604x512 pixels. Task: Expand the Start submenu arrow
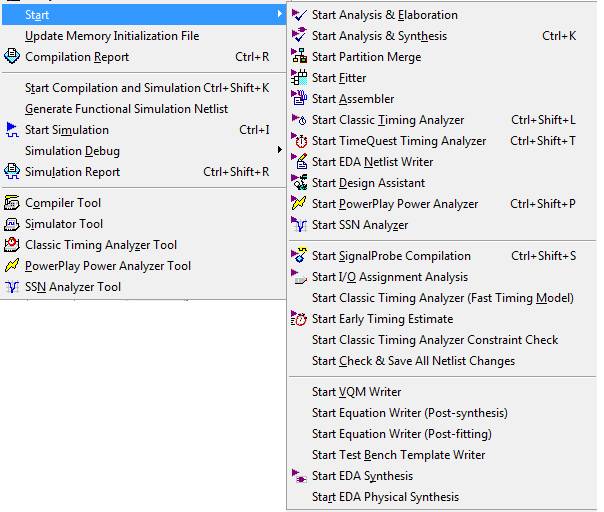pos(279,15)
